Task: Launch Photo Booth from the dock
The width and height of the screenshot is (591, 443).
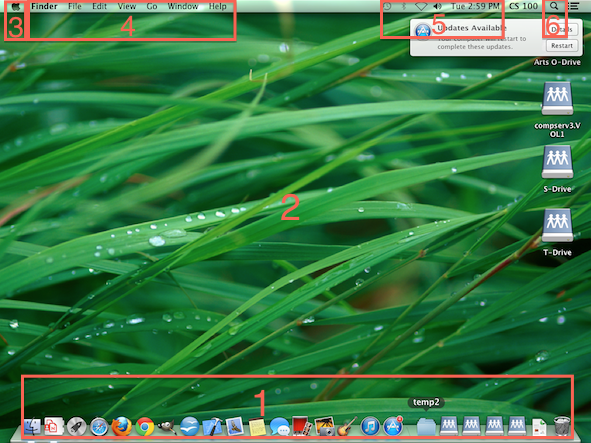Action: pos(302,427)
